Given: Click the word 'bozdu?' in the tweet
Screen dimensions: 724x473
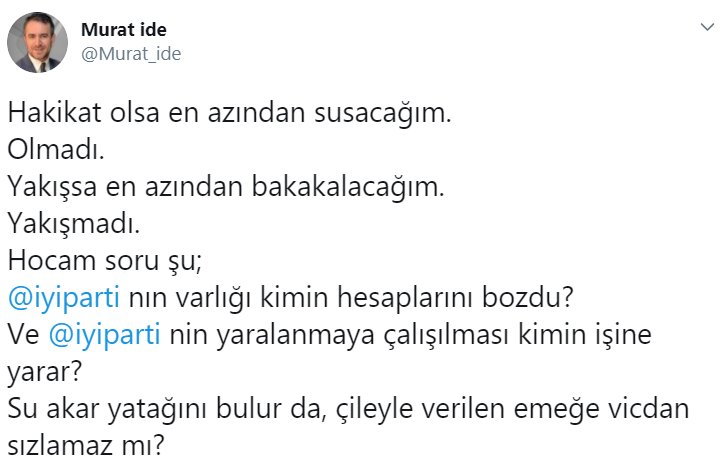Looking at the screenshot, I should point(528,298).
